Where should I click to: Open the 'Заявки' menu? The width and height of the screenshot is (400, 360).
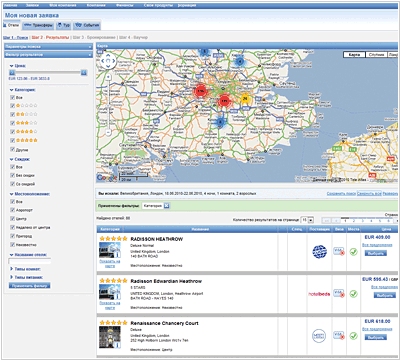(32, 5)
